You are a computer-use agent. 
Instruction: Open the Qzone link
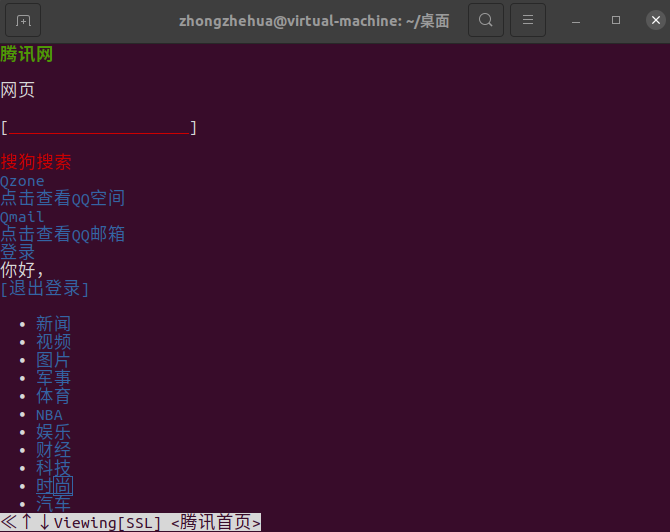click(x=22, y=181)
